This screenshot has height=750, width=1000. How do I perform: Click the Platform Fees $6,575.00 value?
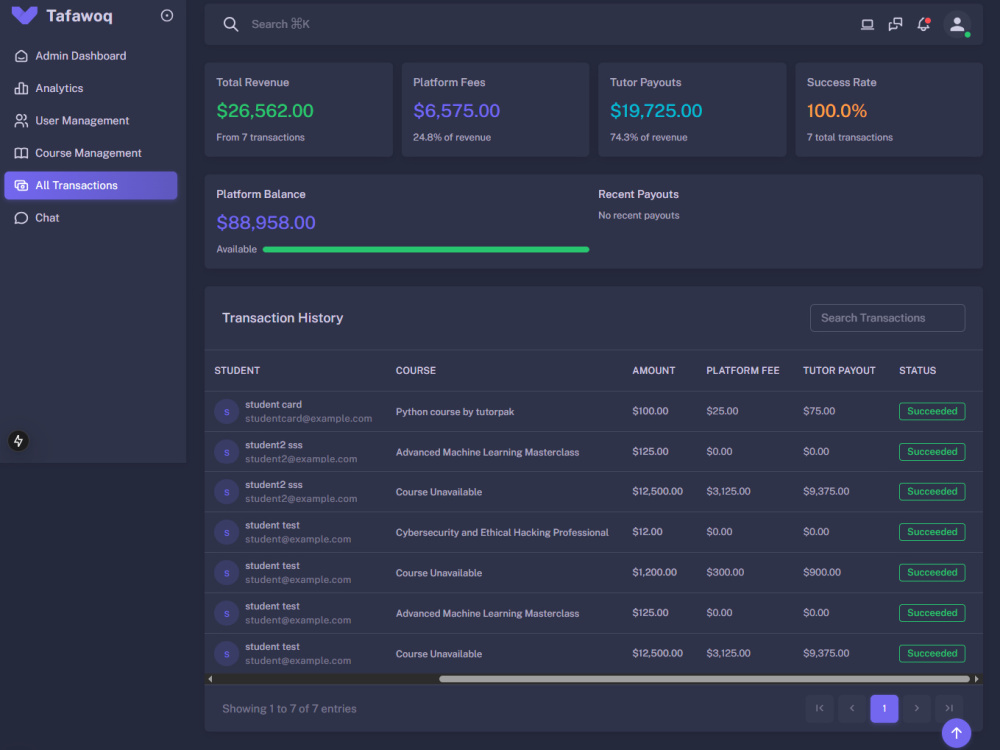point(457,111)
